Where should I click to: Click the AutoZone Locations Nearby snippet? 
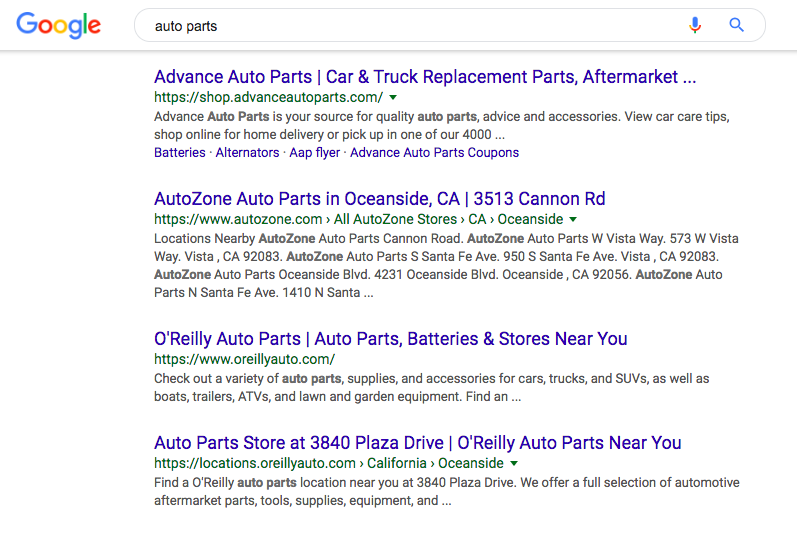[446, 266]
